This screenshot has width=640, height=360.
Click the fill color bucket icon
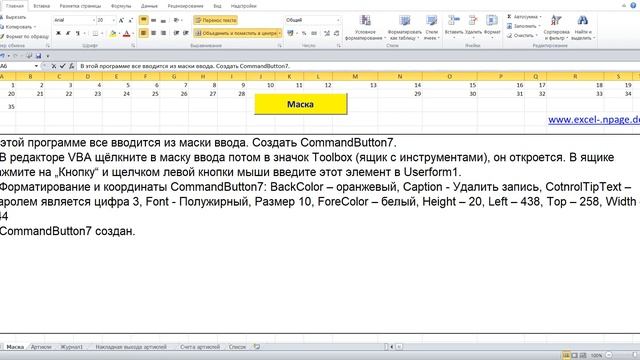point(113,33)
